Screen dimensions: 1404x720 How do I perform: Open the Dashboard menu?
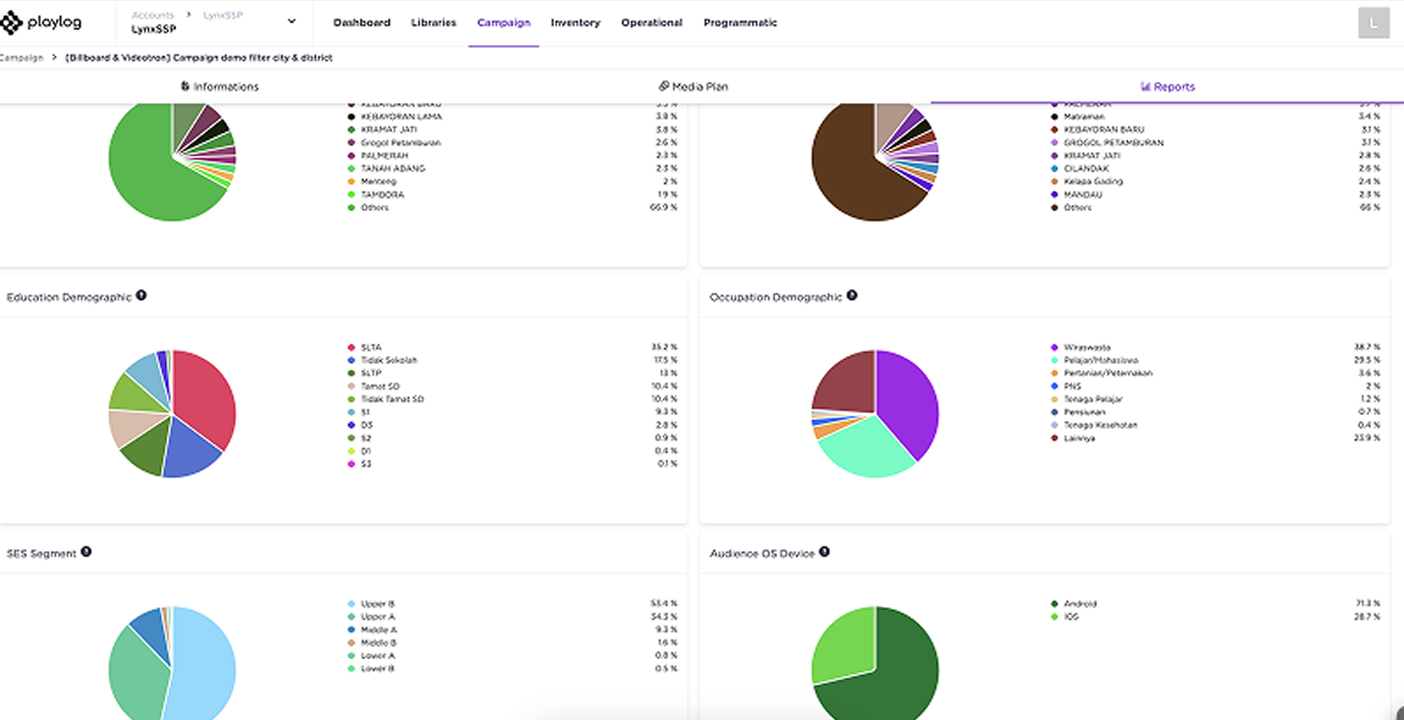361,23
